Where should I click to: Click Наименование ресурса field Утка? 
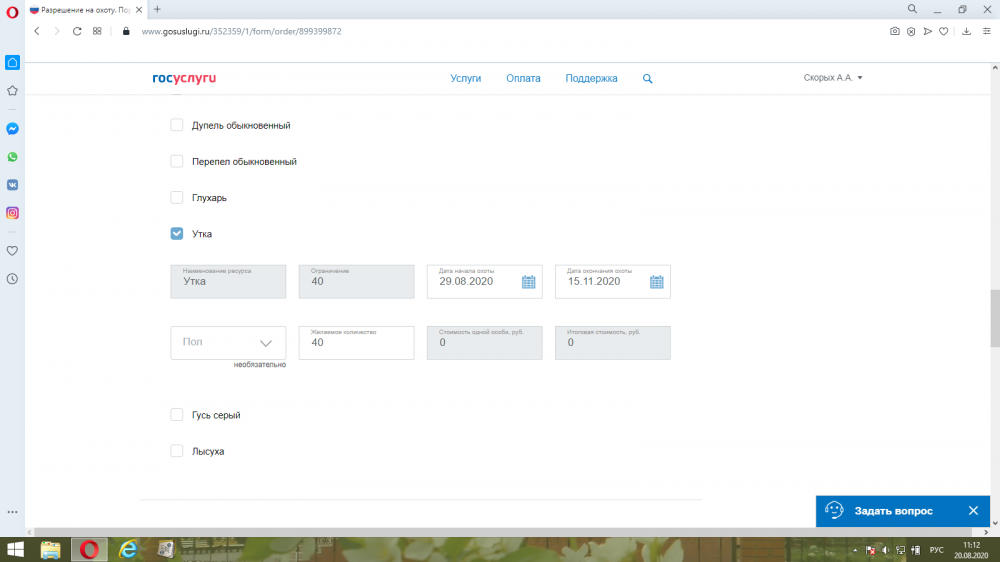[228, 281]
